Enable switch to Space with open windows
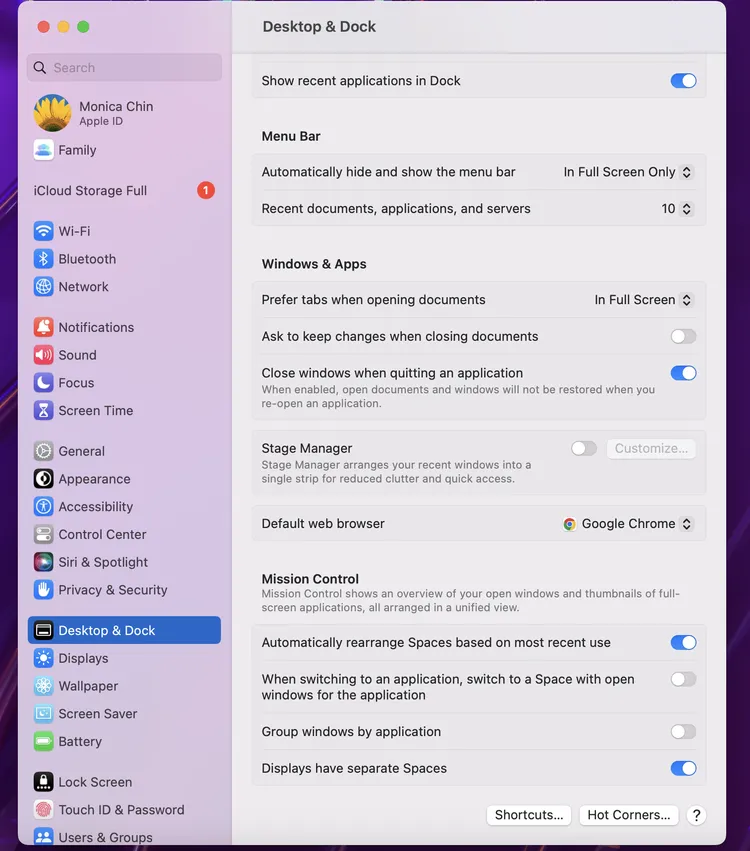Screen dimensions: 750x851 (683, 679)
